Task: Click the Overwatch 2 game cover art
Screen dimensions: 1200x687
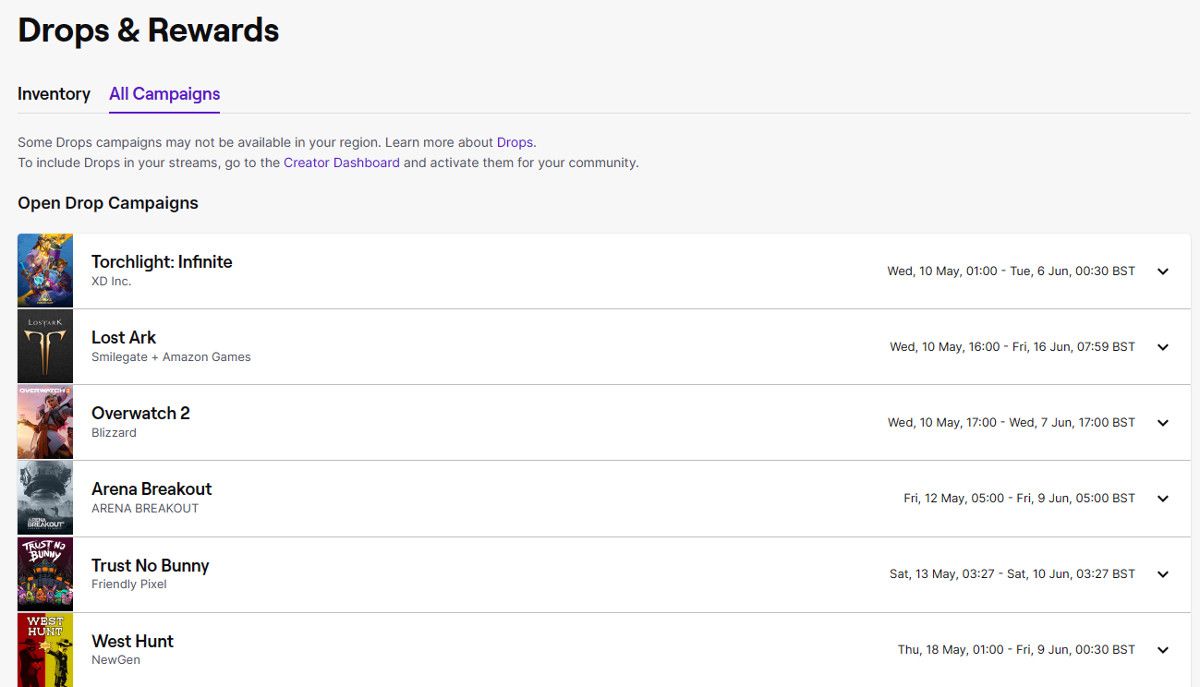Action: tap(45, 423)
